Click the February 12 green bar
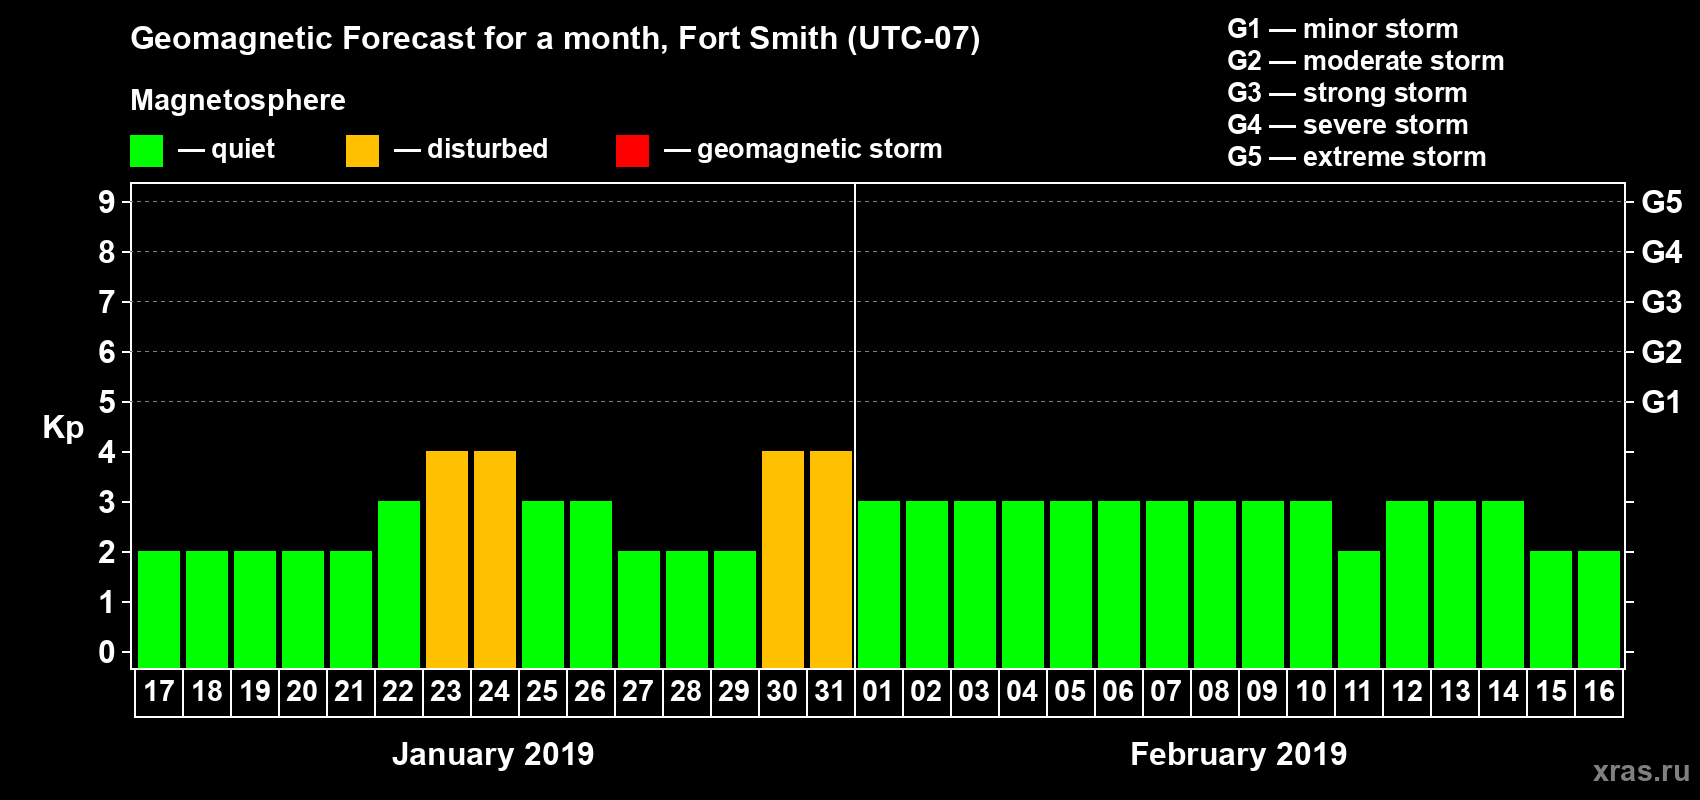Screen dimensions: 1700x800 click(1407, 584)
